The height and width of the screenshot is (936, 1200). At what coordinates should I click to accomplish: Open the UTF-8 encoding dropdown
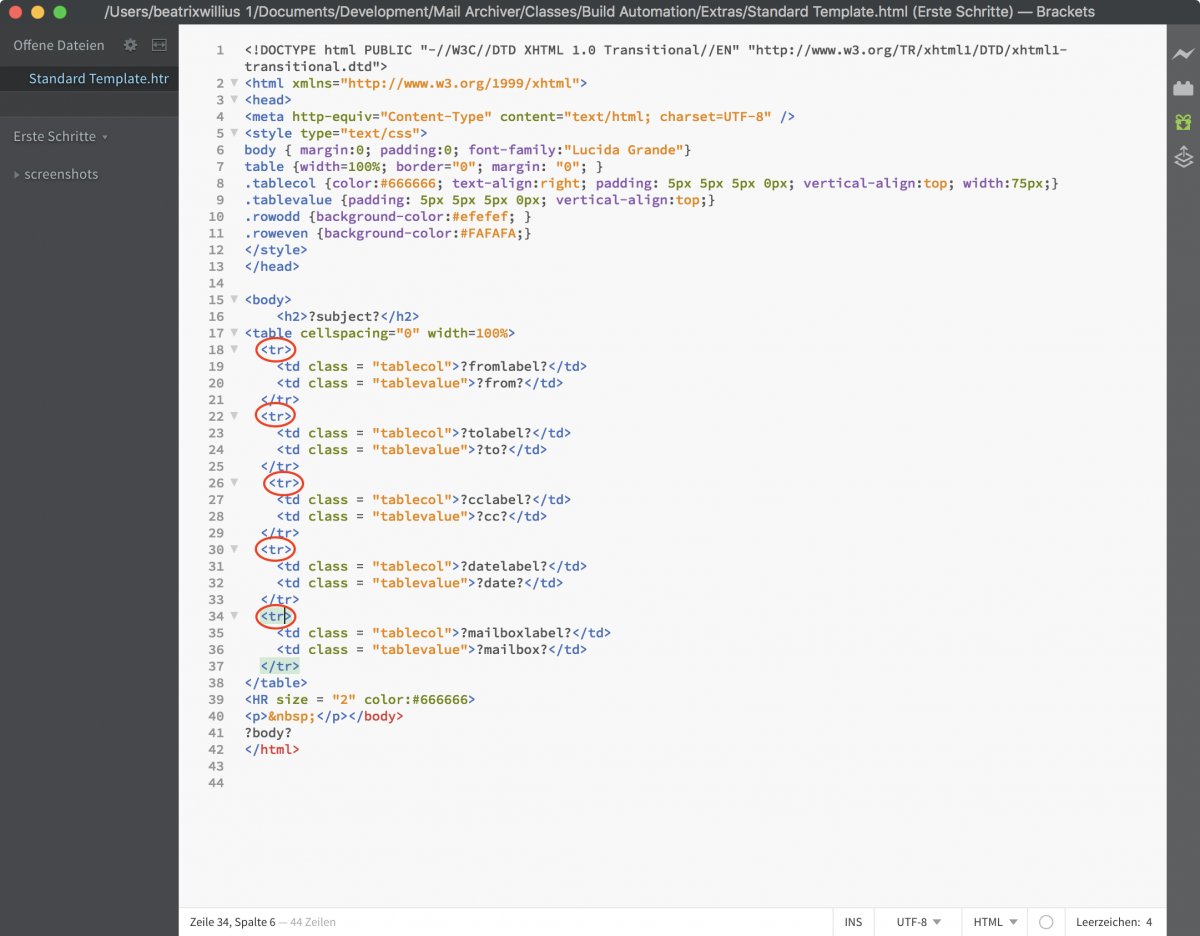pyautogui.click(x=917, y=922)
